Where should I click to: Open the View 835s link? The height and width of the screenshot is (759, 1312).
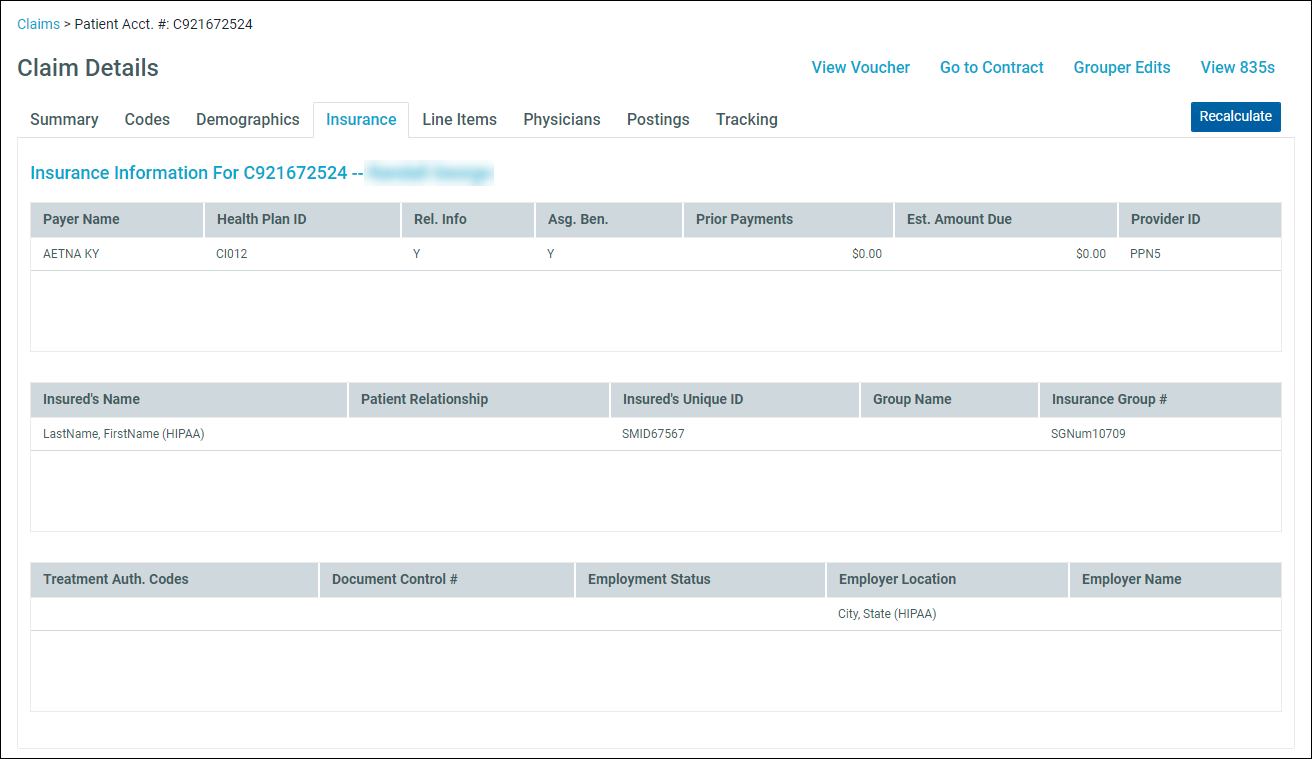1238,68
